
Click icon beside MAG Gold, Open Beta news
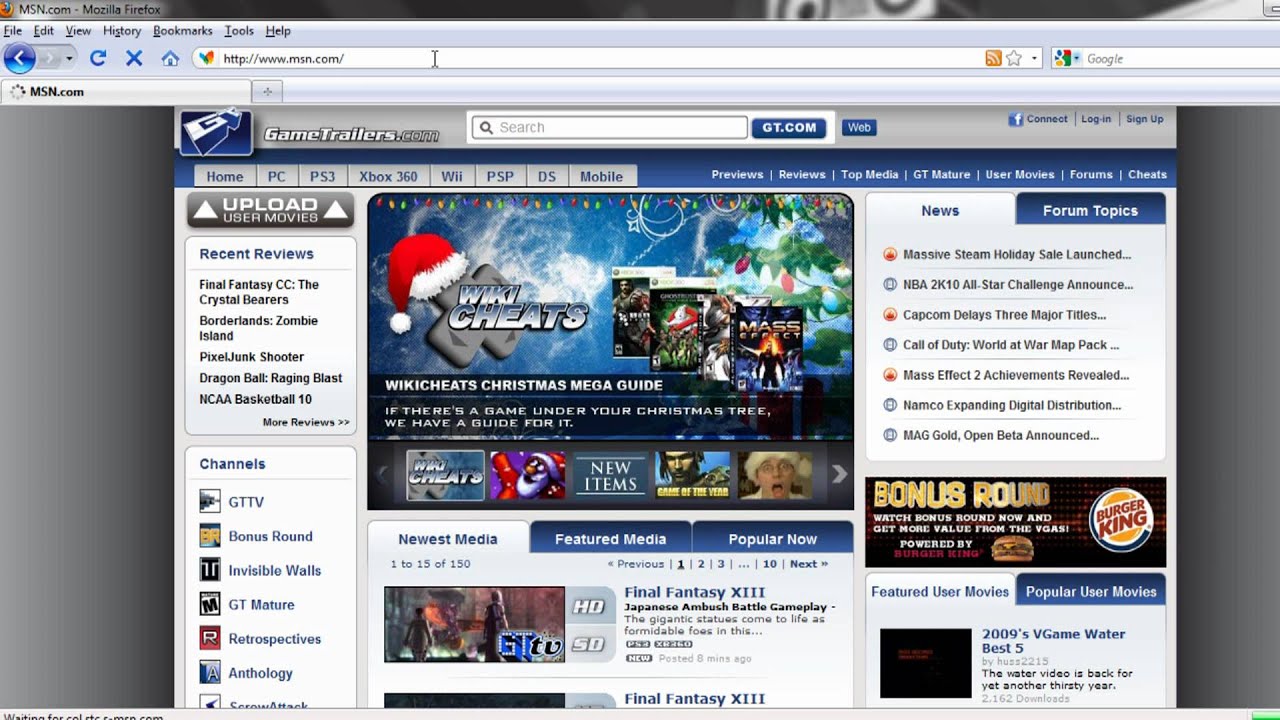(890, 435)
